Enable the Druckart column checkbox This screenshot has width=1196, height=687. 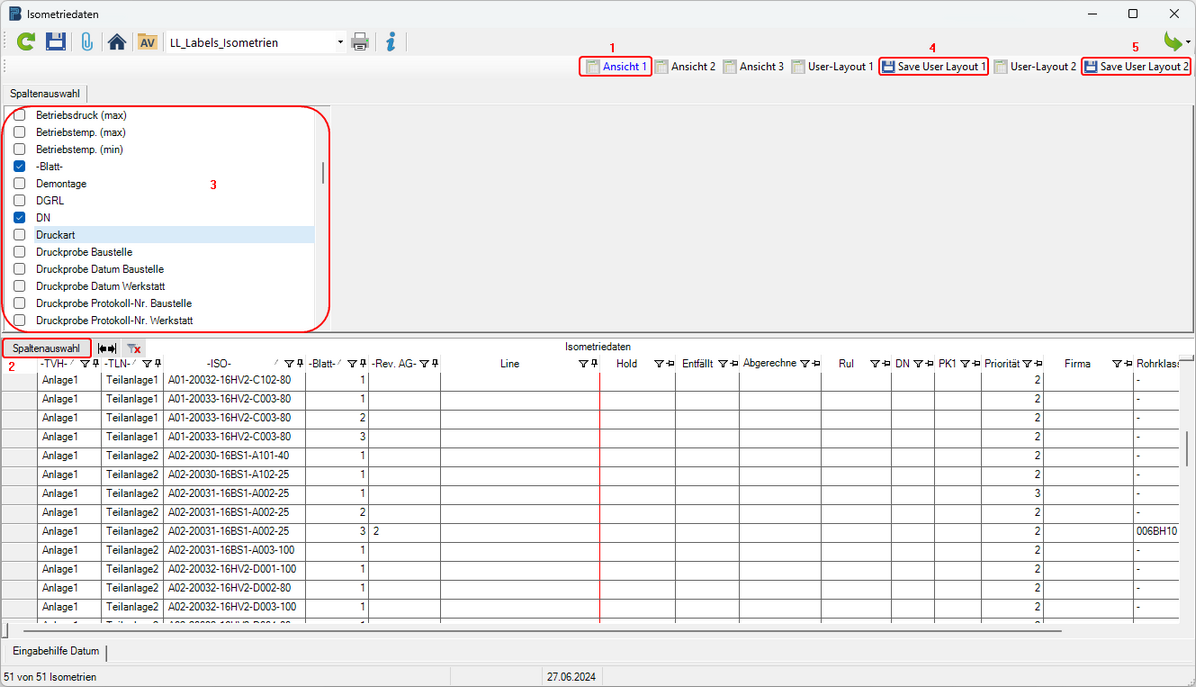pyautogui.click(x=19, y=234)
